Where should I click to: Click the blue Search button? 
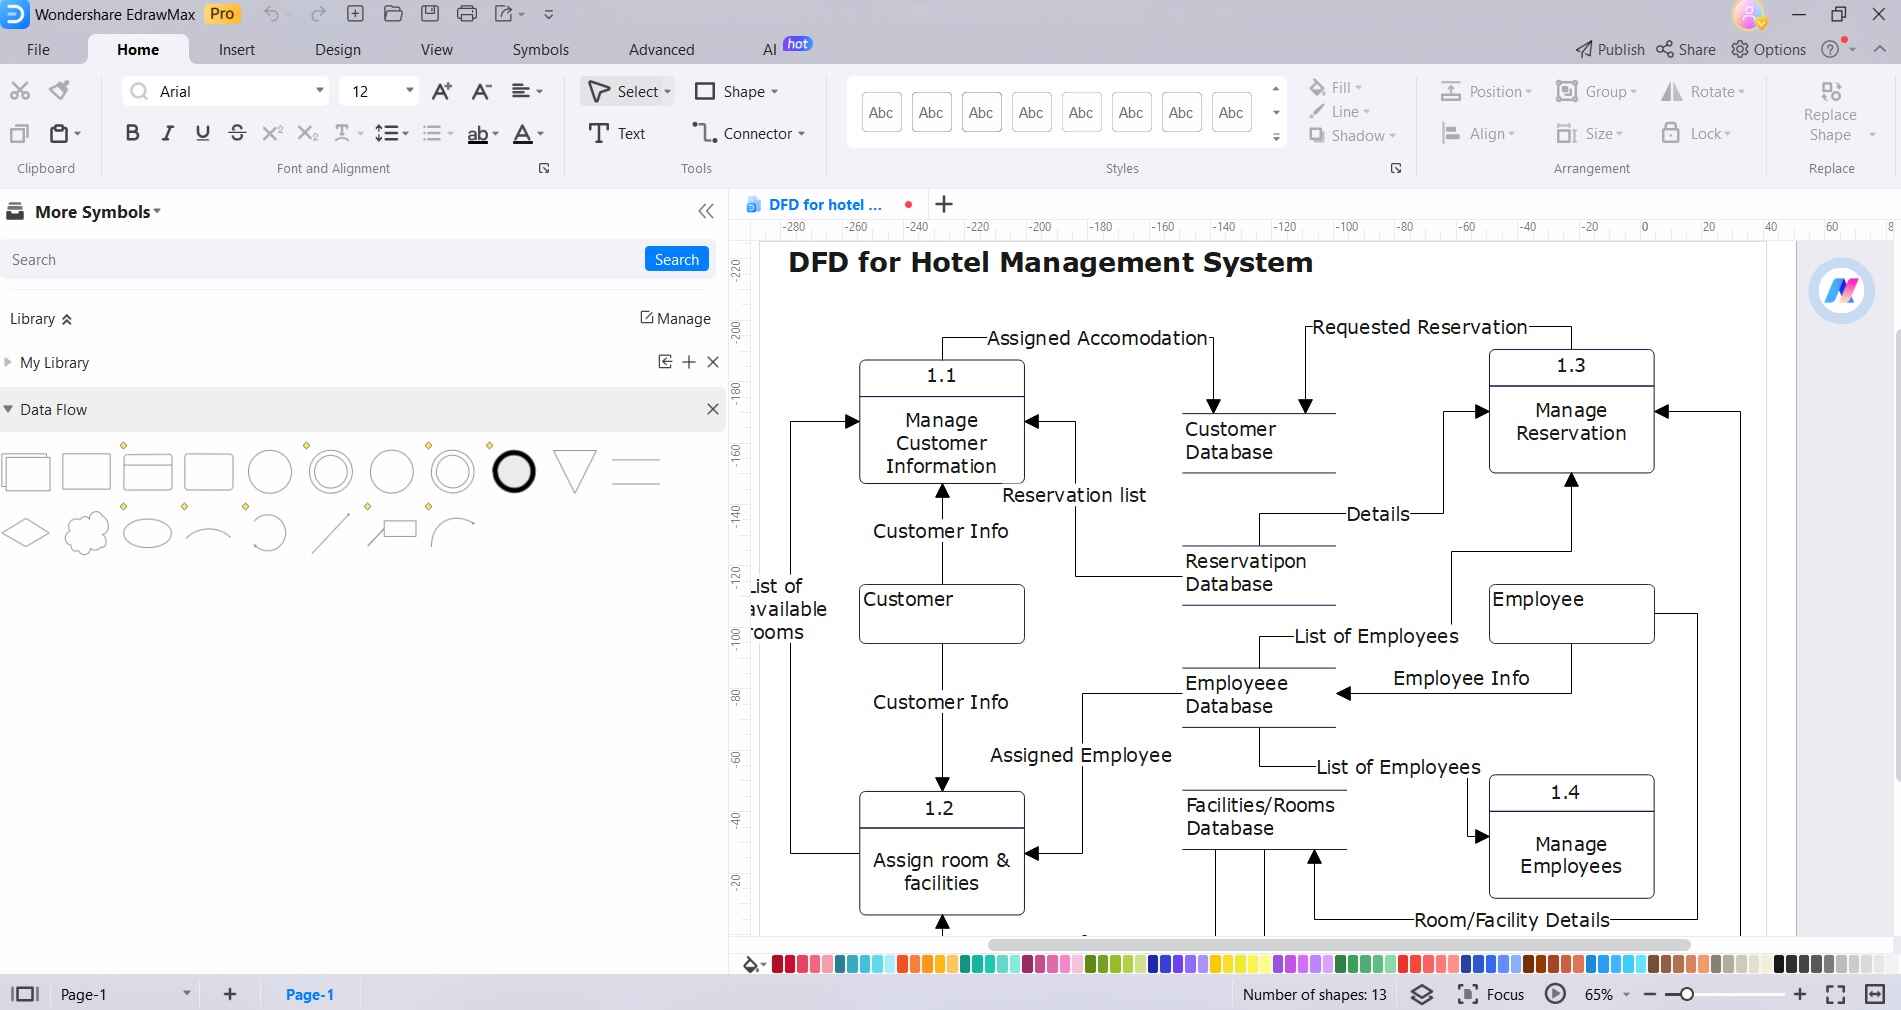(x=677, y=259)
